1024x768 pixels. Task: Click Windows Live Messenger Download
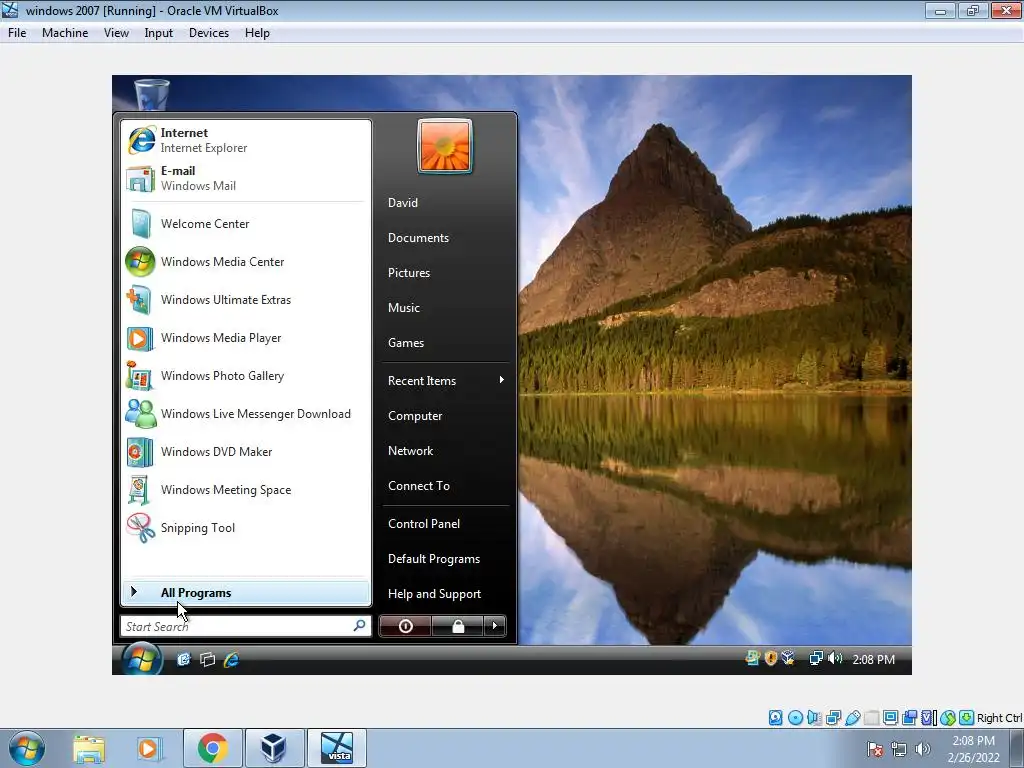tap(246, 414)
